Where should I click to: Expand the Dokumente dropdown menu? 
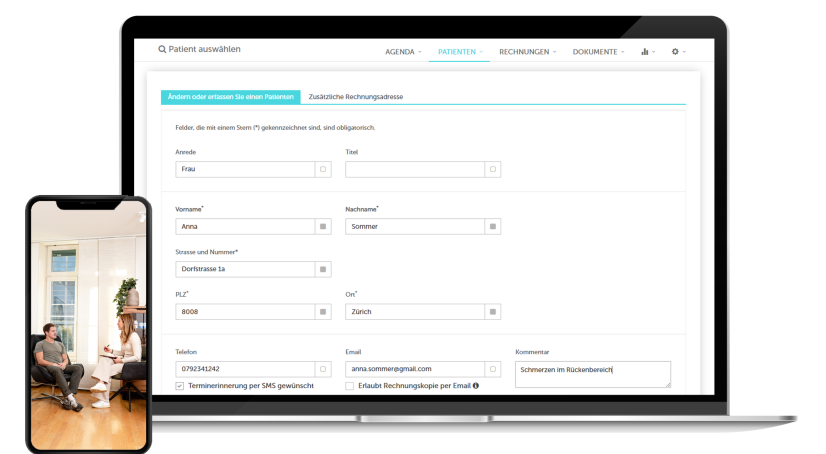pyautogui.click(x=598, y=51)
